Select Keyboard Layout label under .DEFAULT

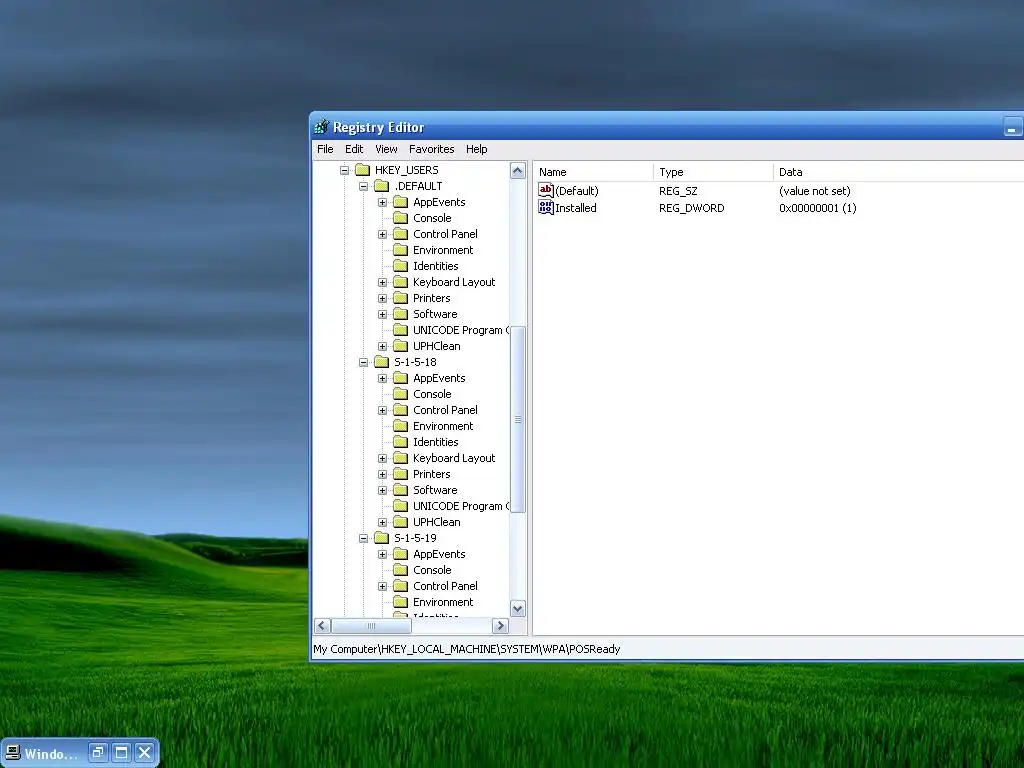pyautogui.click(x=454, y=282)
